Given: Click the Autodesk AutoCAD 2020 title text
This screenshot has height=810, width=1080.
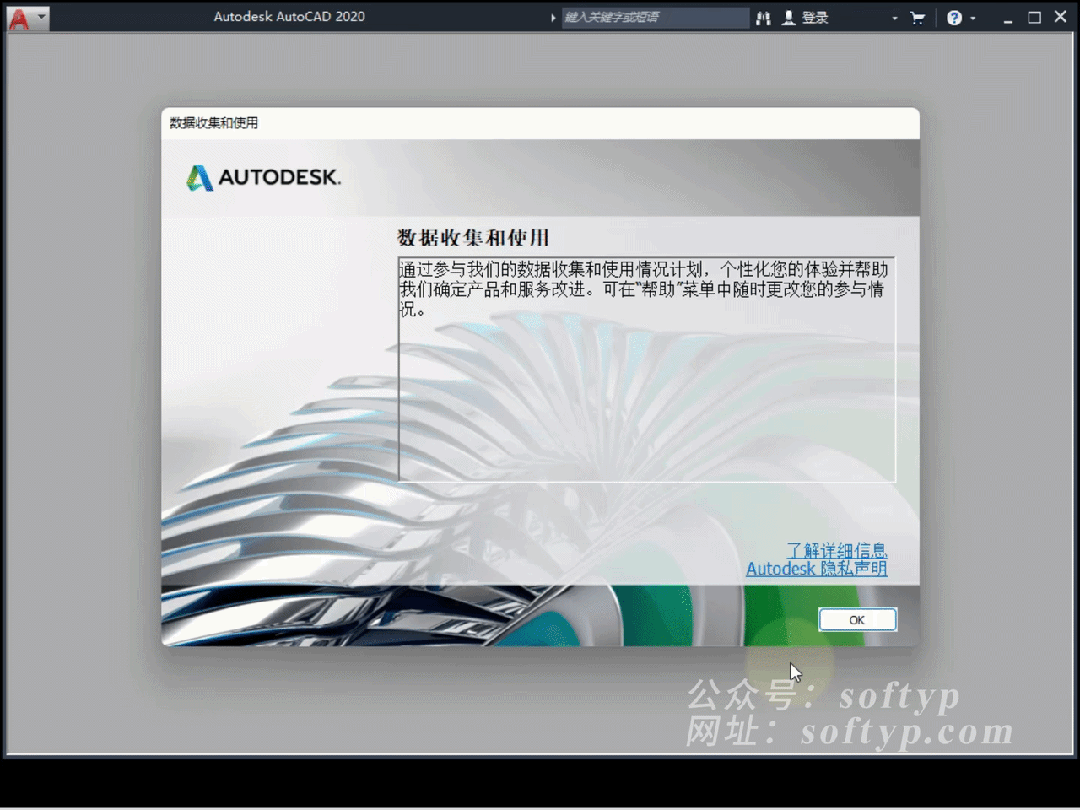Looking at the screenshot, I should click(289, 17).
